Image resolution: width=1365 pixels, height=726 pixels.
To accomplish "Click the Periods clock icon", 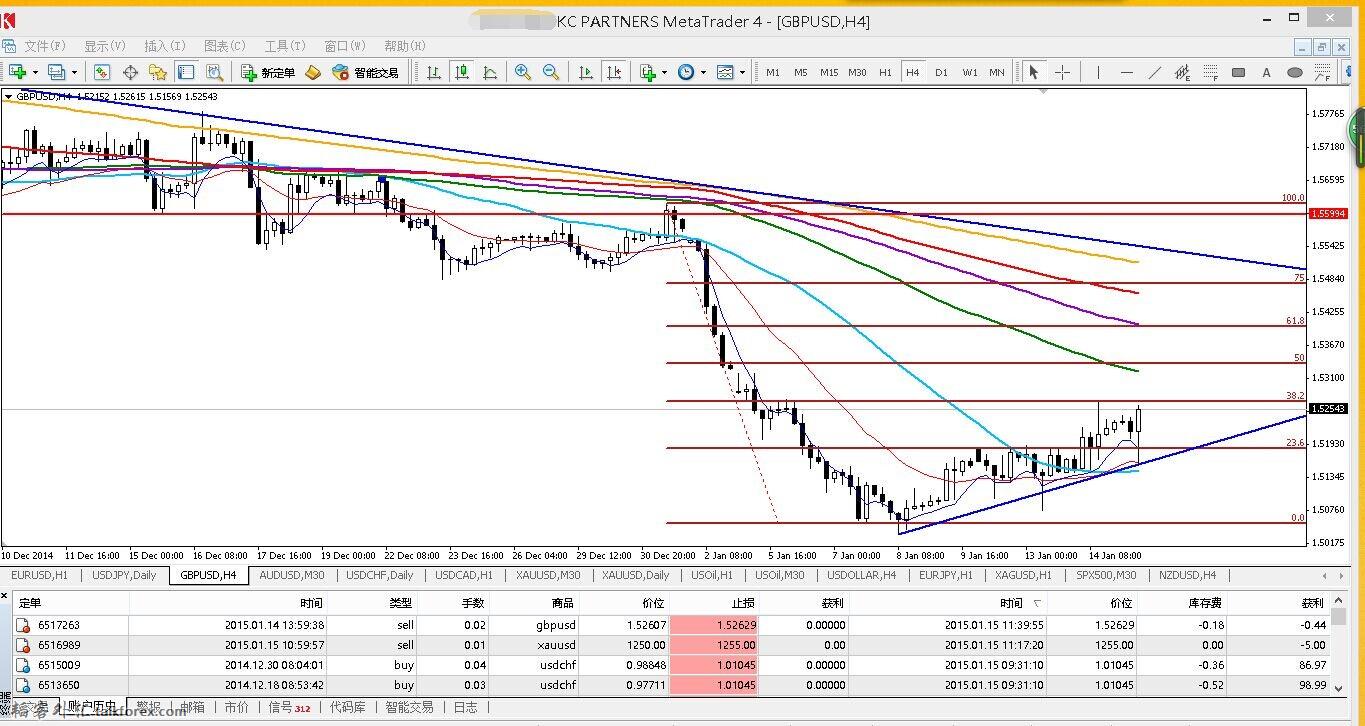I will click(685, 72).
